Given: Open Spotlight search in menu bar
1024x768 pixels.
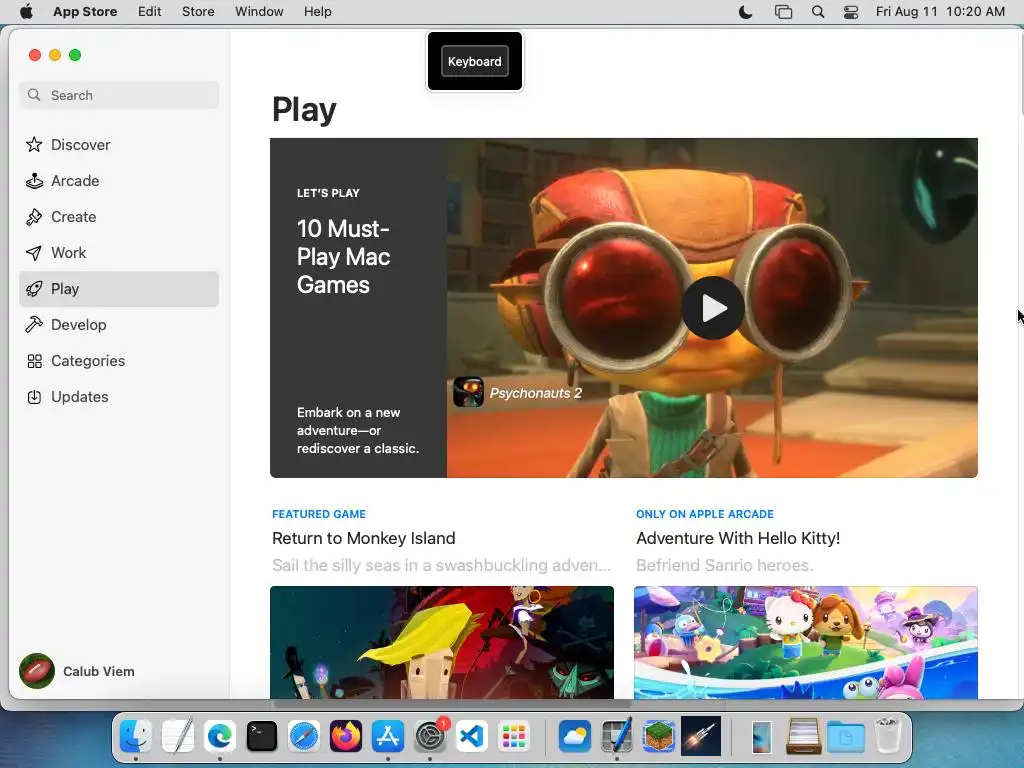Looking at the screenshot, I should pyautogui.click(x=818, y=12).
